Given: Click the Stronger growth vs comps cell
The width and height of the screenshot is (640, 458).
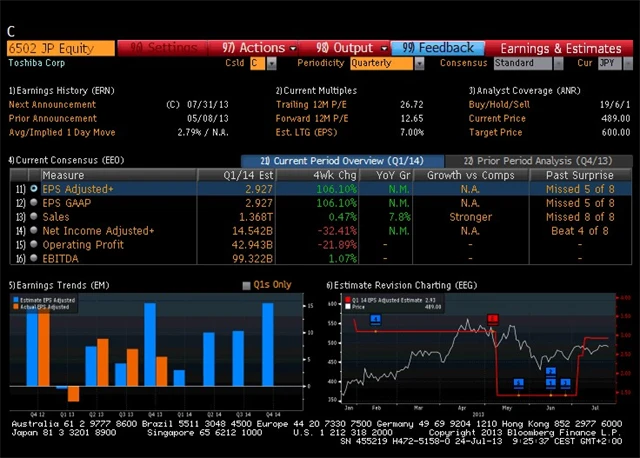Looking at the screenshot, I should click(471, 217).
